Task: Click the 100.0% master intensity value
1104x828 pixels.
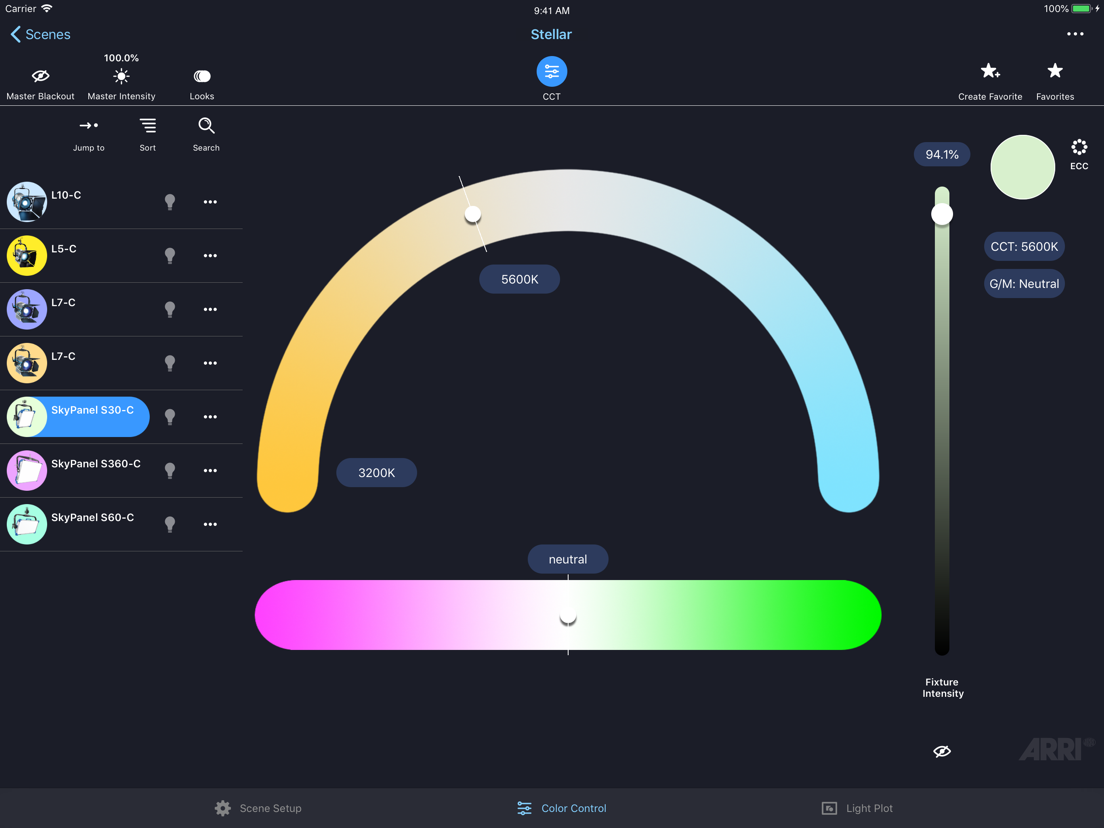Action: point(121,58)
